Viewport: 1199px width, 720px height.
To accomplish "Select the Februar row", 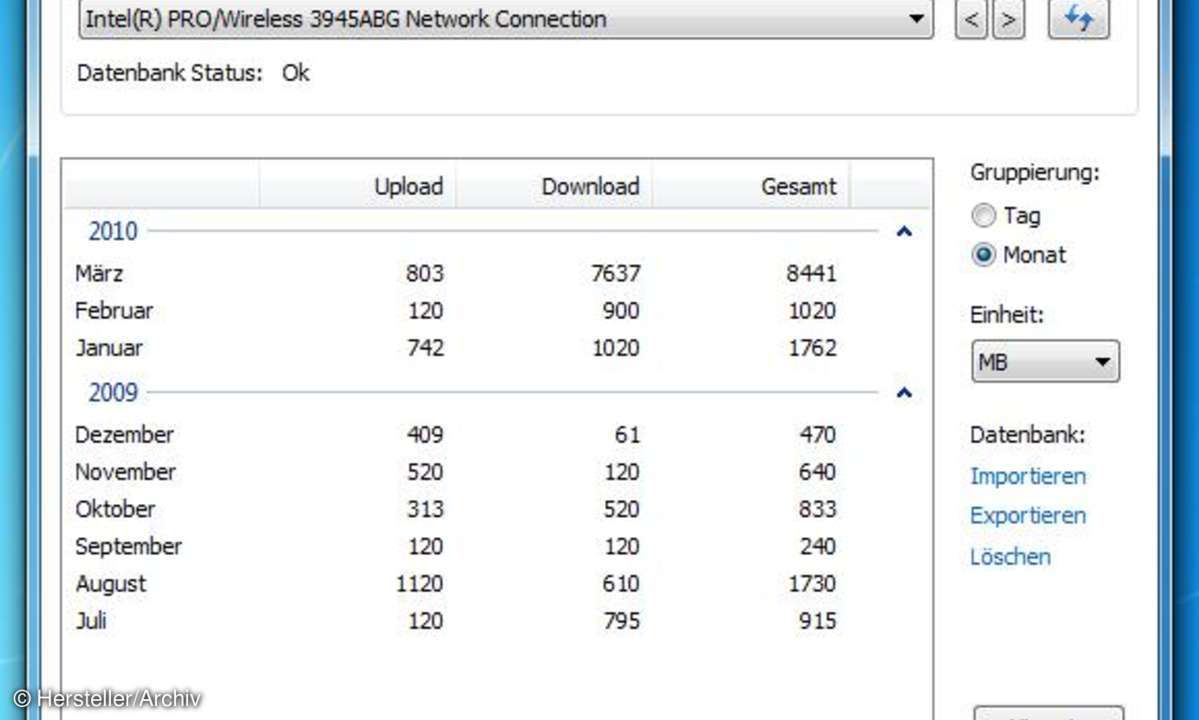I will [x=497, y=310].
